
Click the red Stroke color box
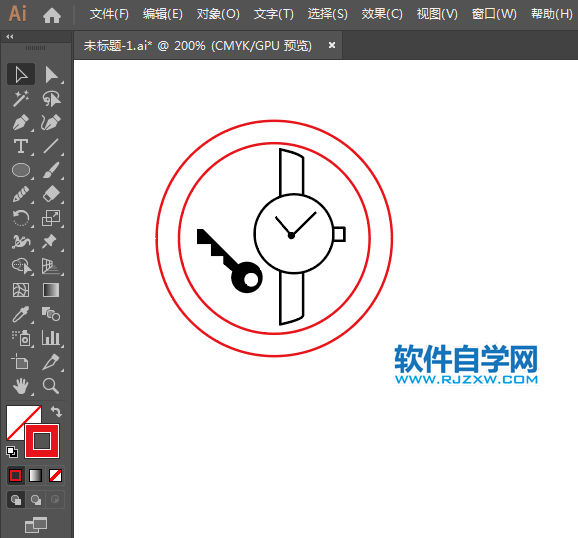click(x=42, y=441)
